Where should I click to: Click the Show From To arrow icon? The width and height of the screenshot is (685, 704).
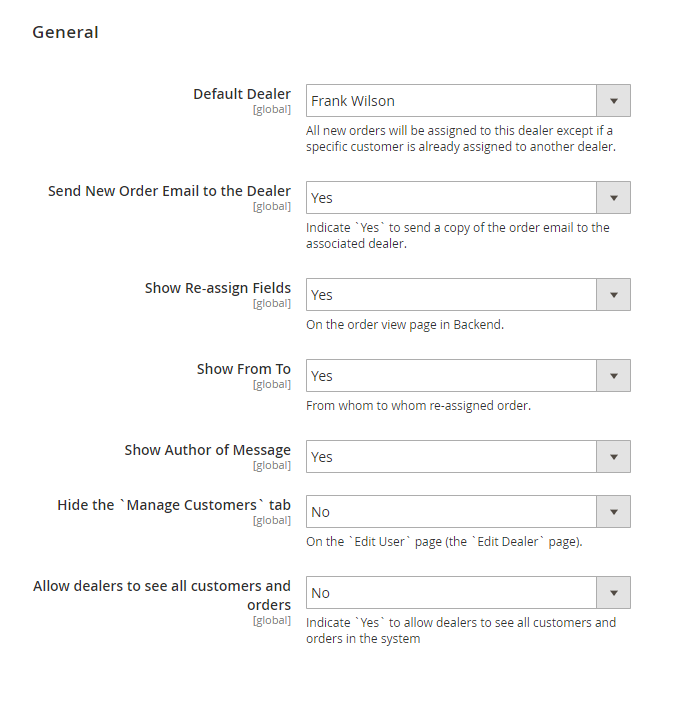613,376
